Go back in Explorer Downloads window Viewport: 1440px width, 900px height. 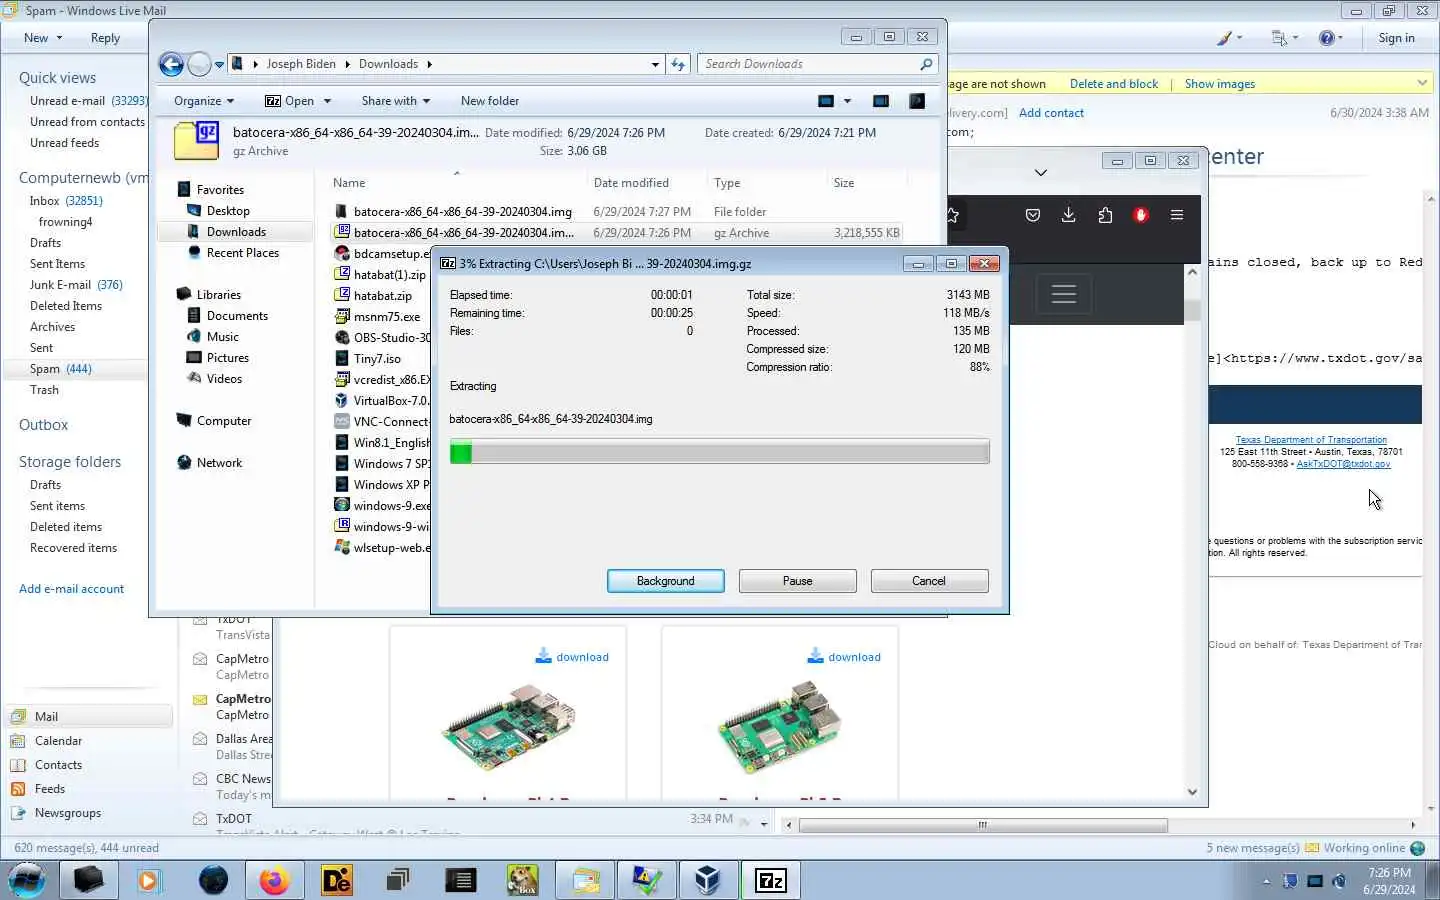click(171, 64)
